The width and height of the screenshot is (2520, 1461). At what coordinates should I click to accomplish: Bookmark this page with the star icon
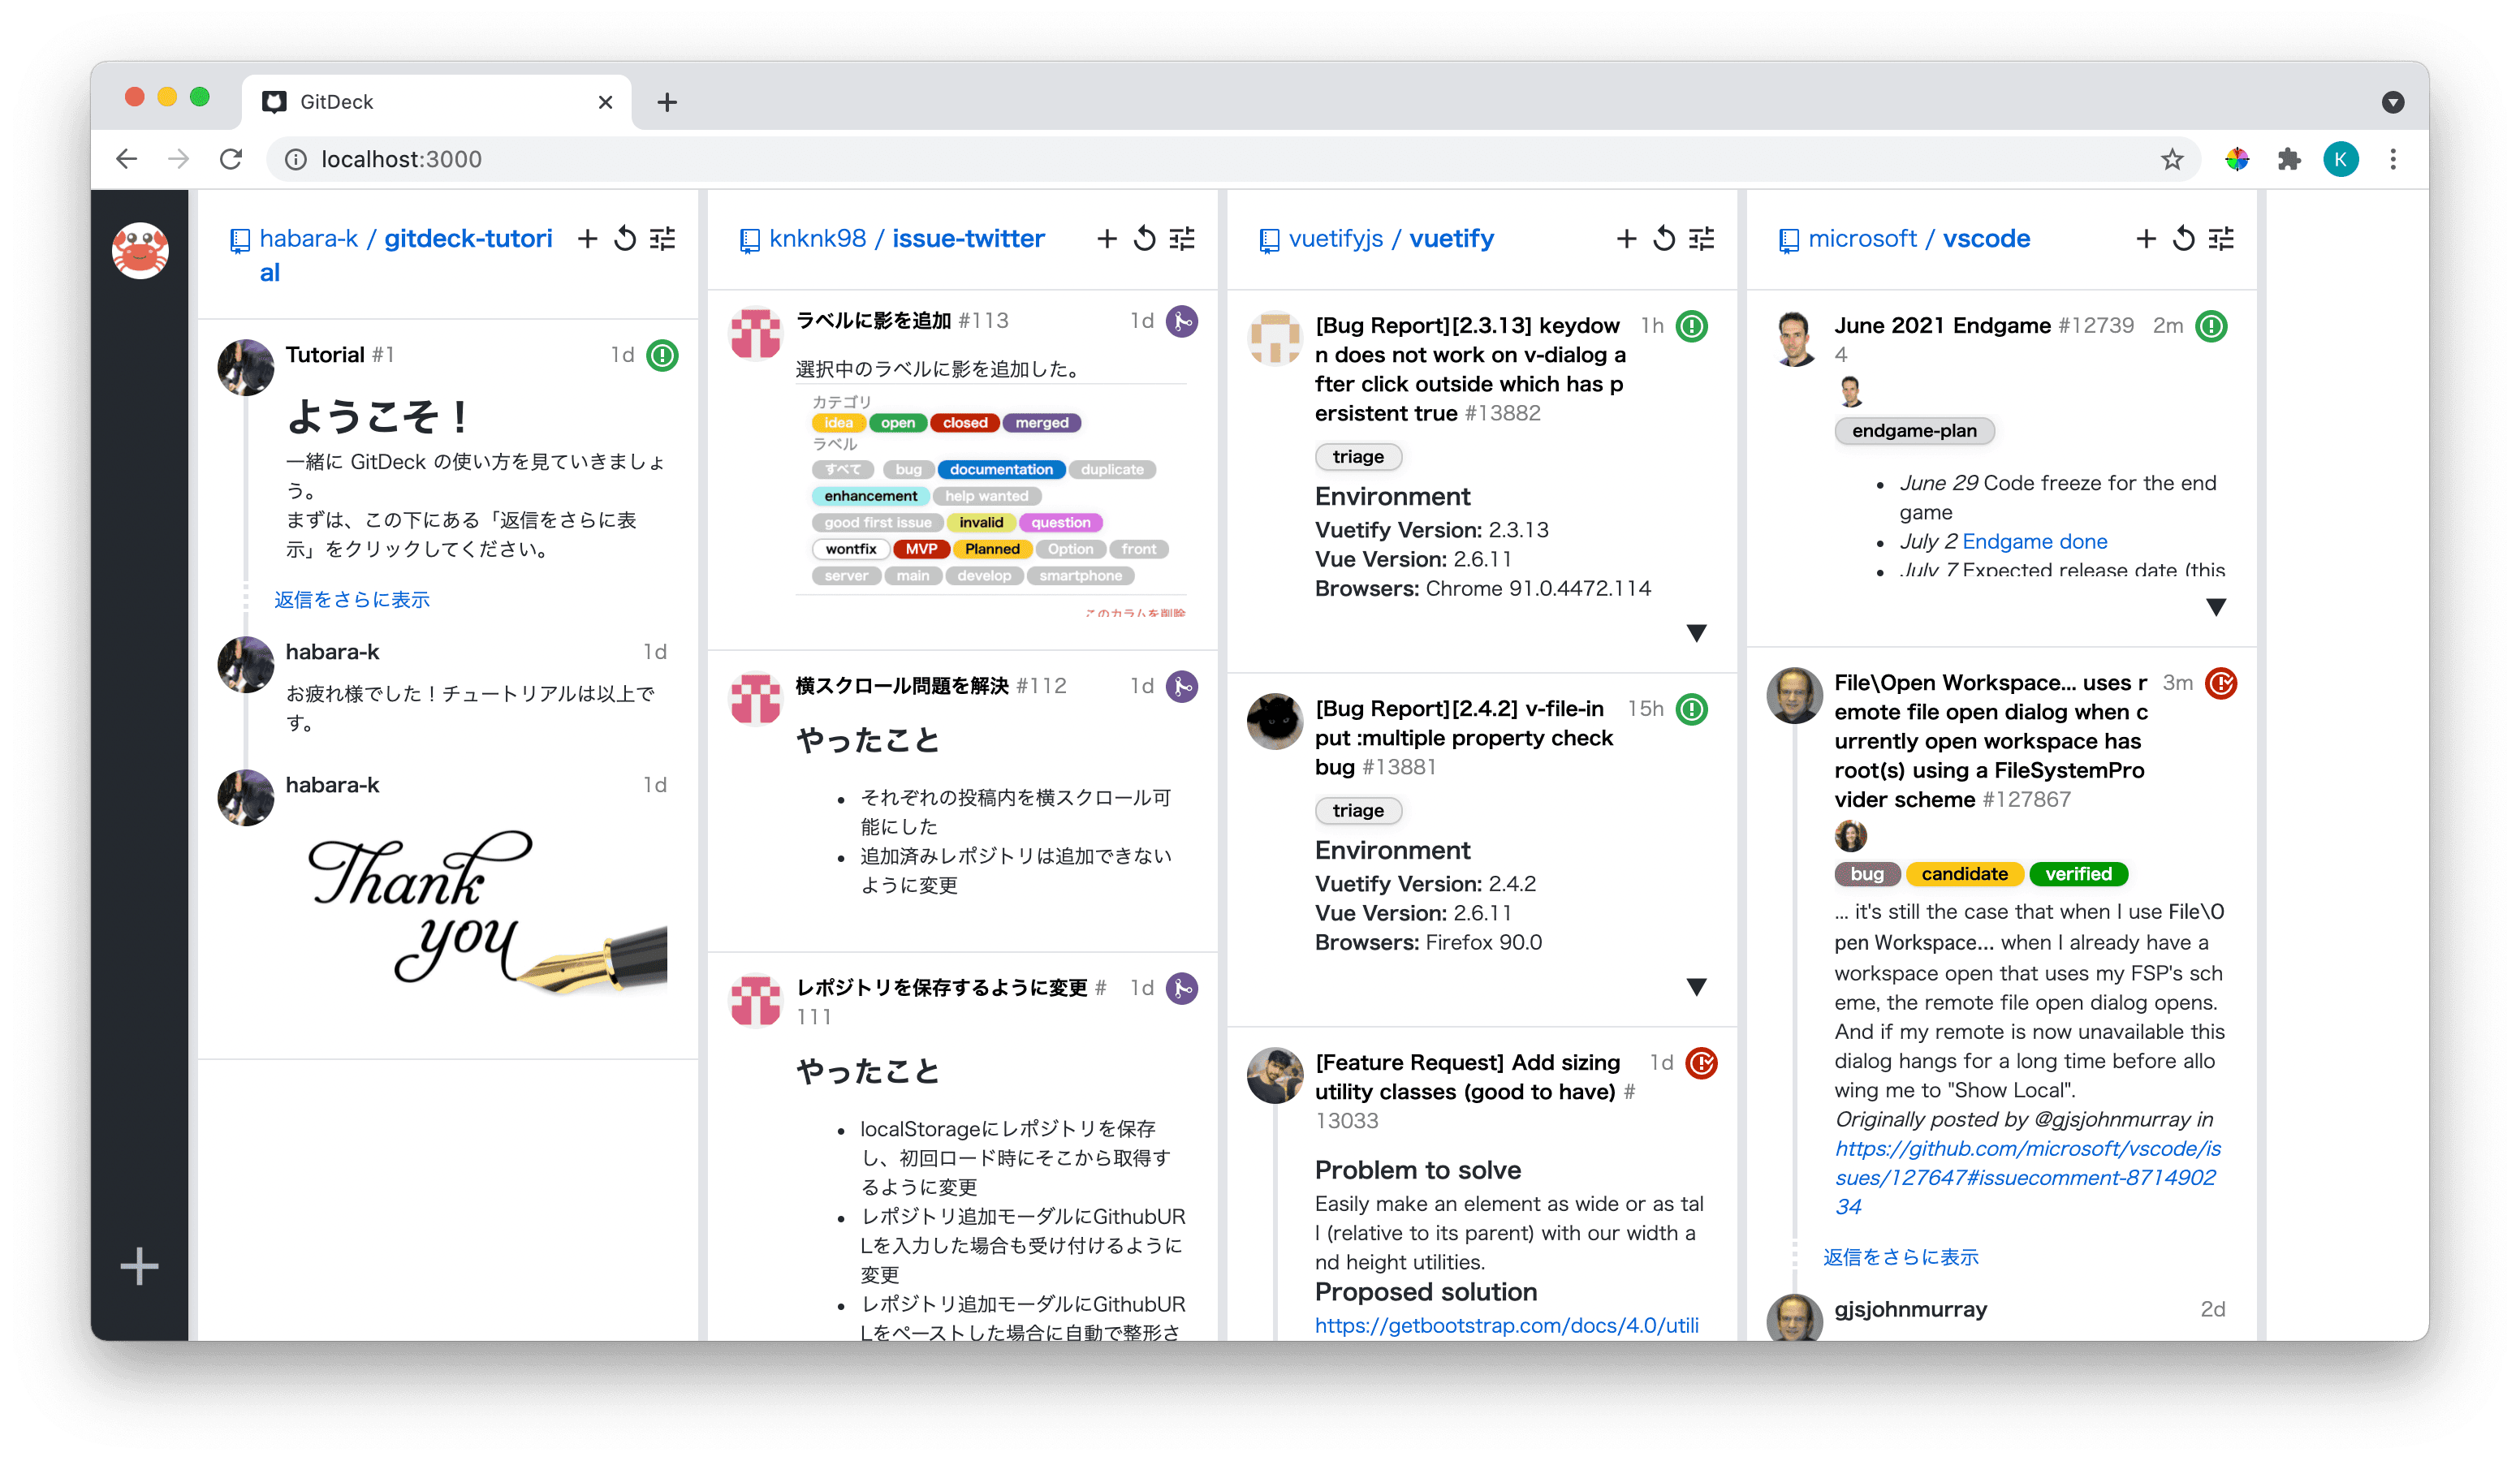click(x=2171, y=159)
